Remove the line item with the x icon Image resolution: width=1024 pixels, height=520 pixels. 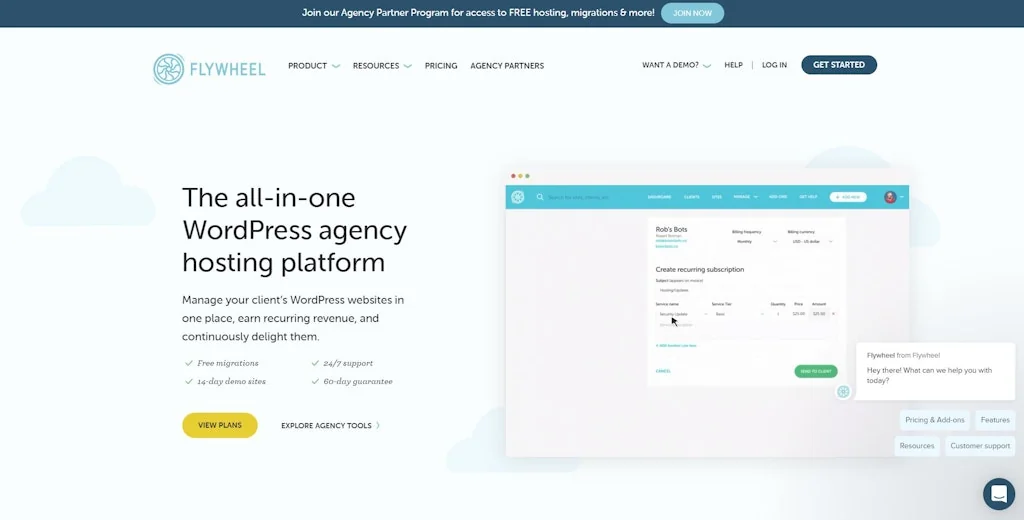click(833, 314)
